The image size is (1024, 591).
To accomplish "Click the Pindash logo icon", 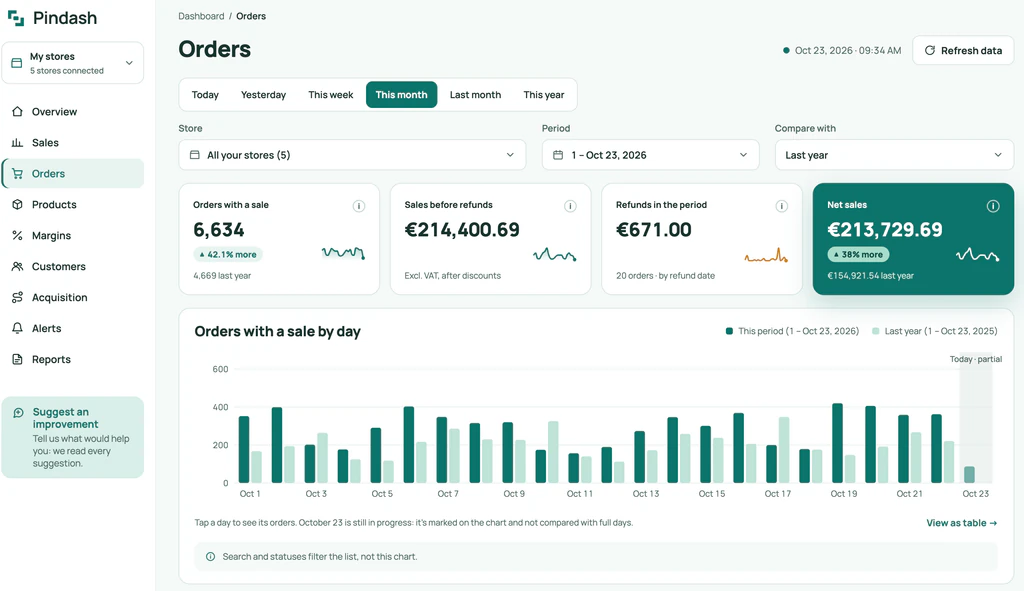I will (16, 18).
